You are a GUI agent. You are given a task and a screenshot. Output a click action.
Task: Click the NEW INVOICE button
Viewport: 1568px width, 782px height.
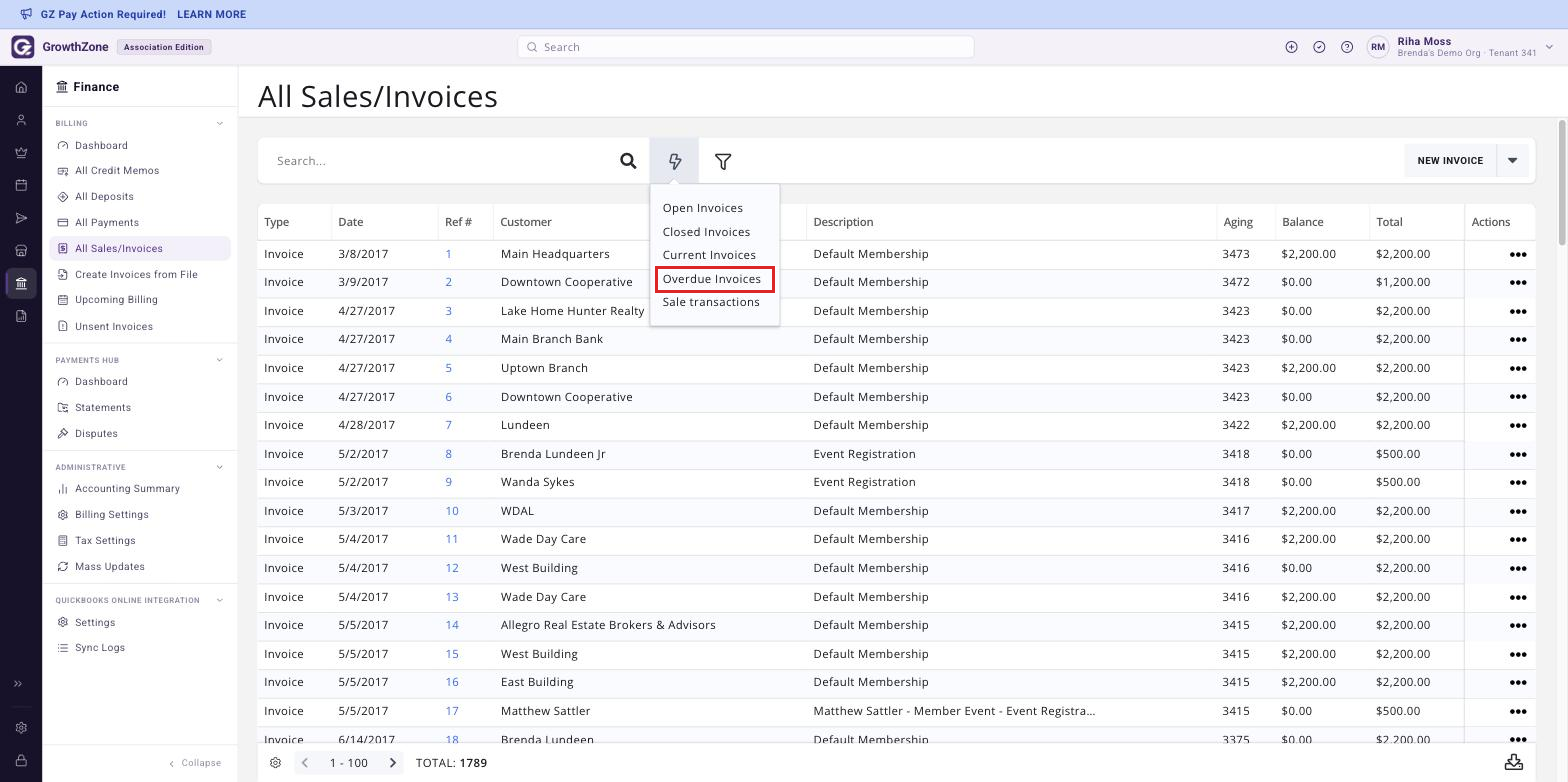coord(1450,161)
